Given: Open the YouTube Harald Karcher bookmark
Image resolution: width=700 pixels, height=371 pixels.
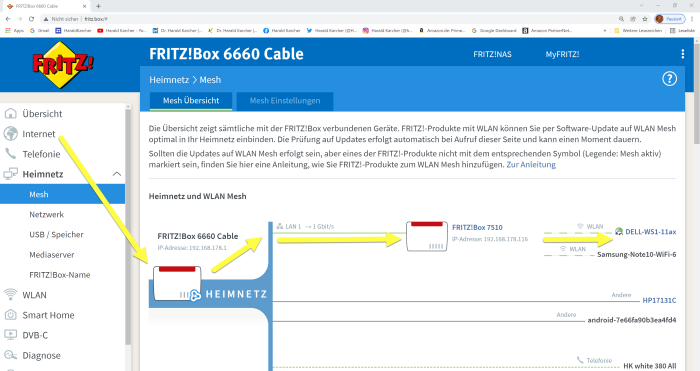Looking at the screenshot, I should (121, 30).
